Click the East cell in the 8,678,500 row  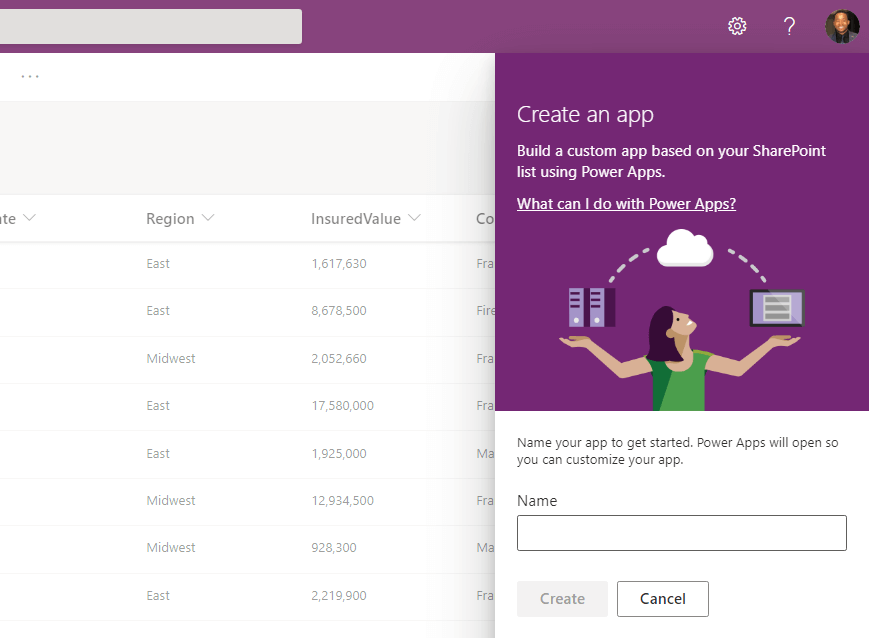click(158, 311)
